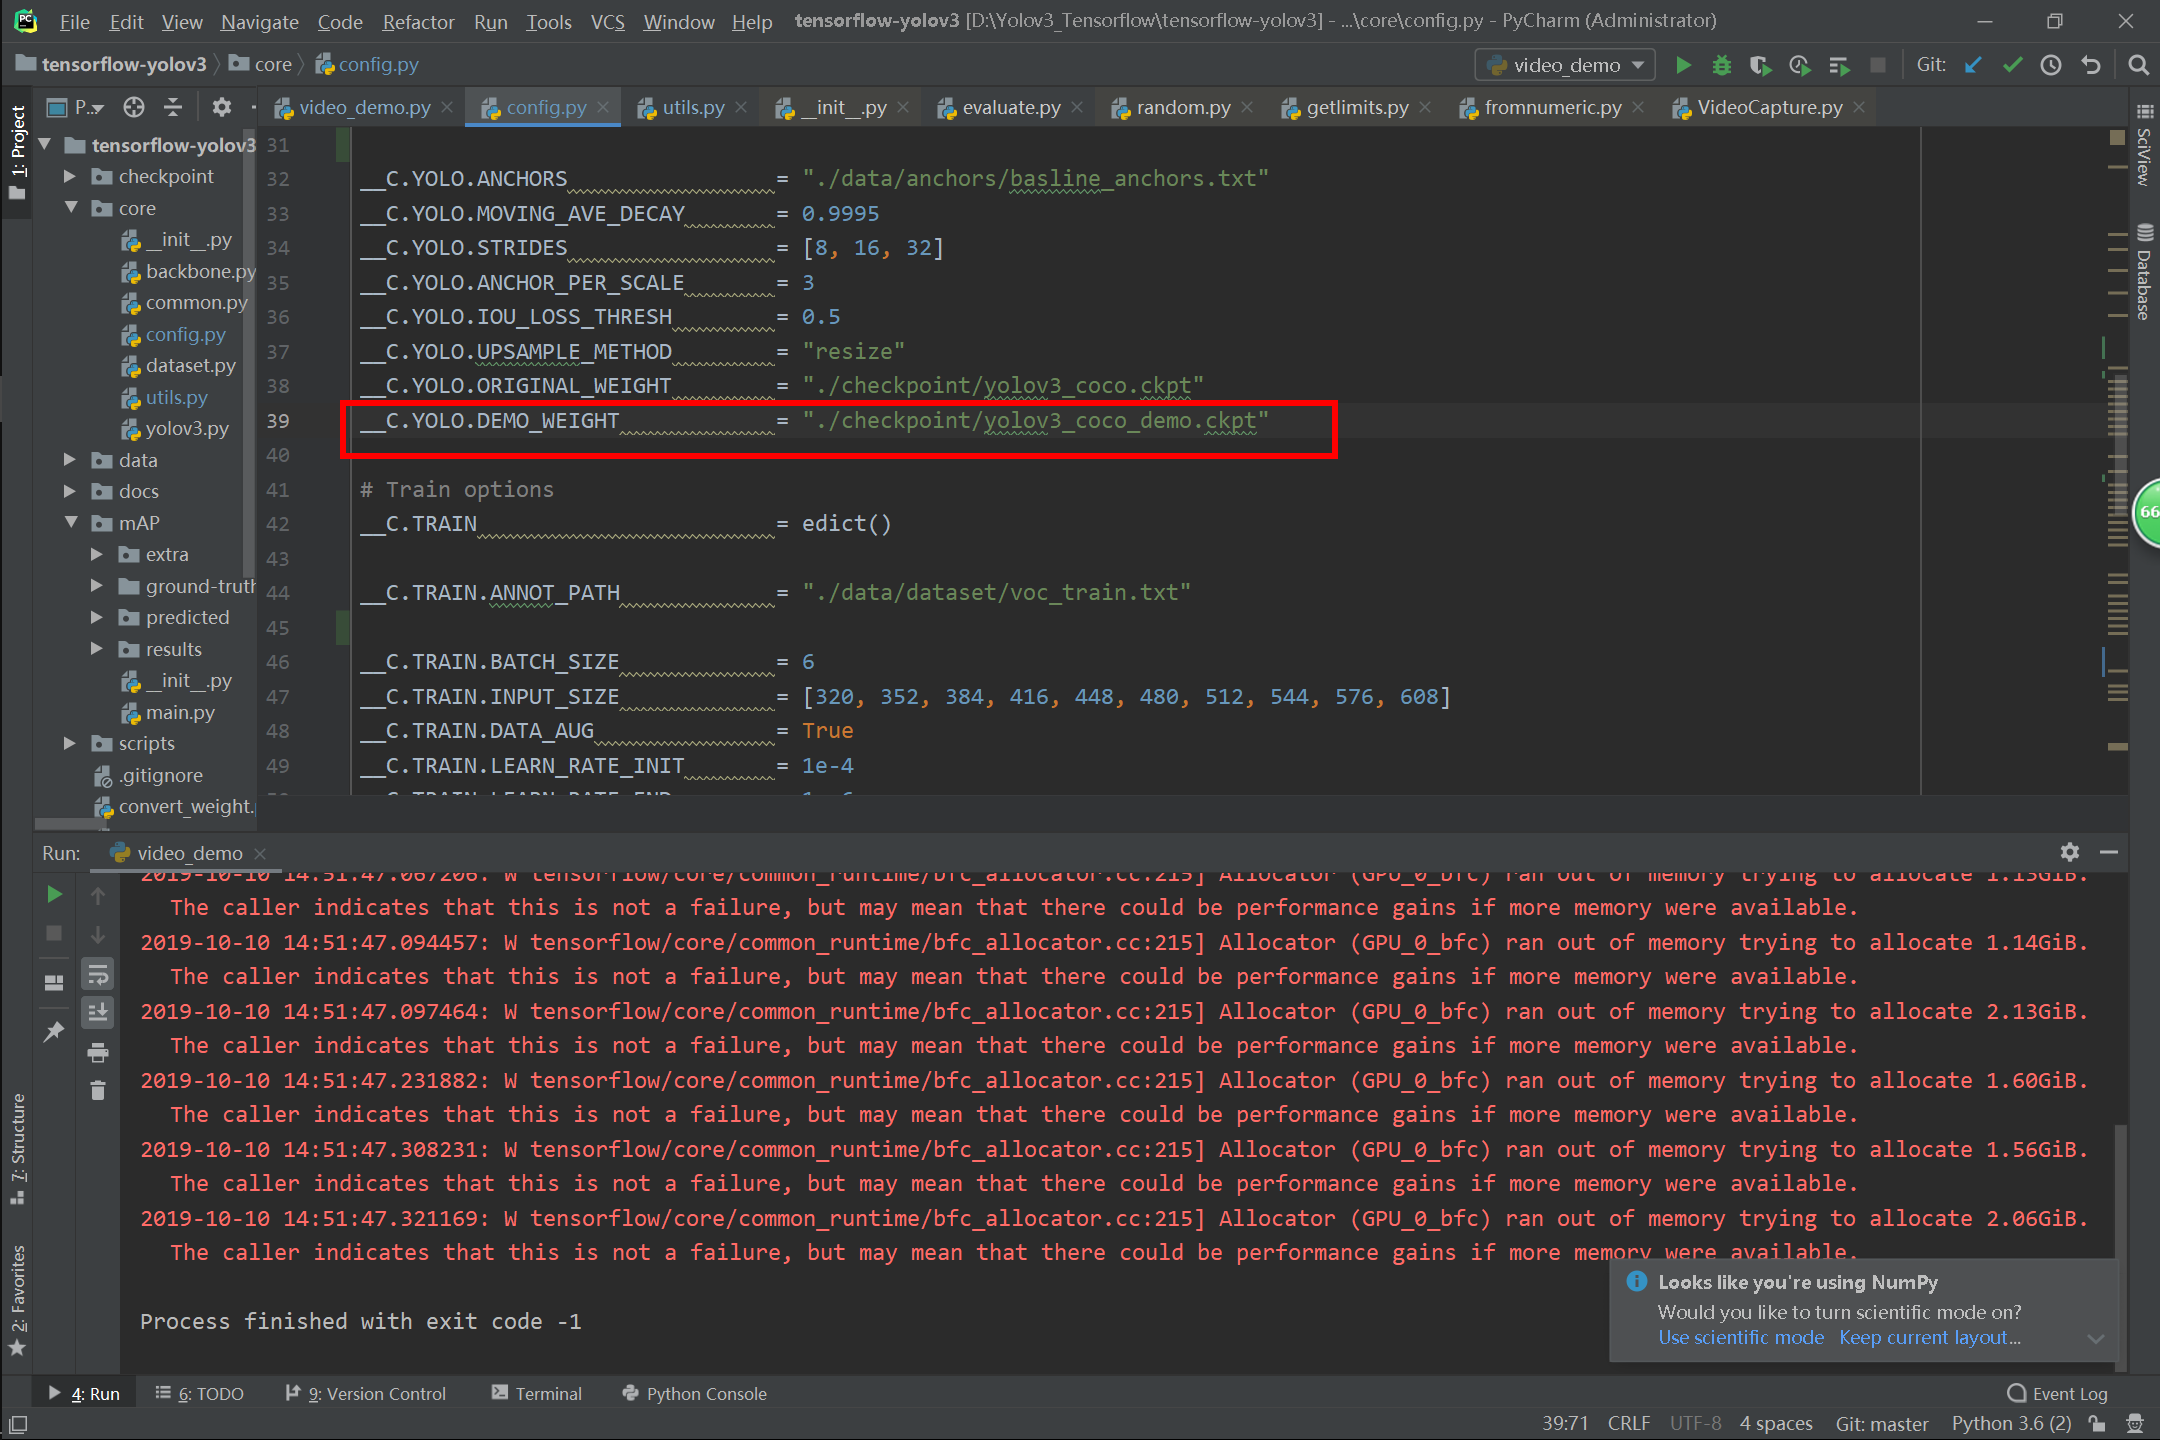Image resolution: width=2160 pixels, height=1440 pixels.
Task: Click the green Run button in toolbar
Action: coord(1683,65)
